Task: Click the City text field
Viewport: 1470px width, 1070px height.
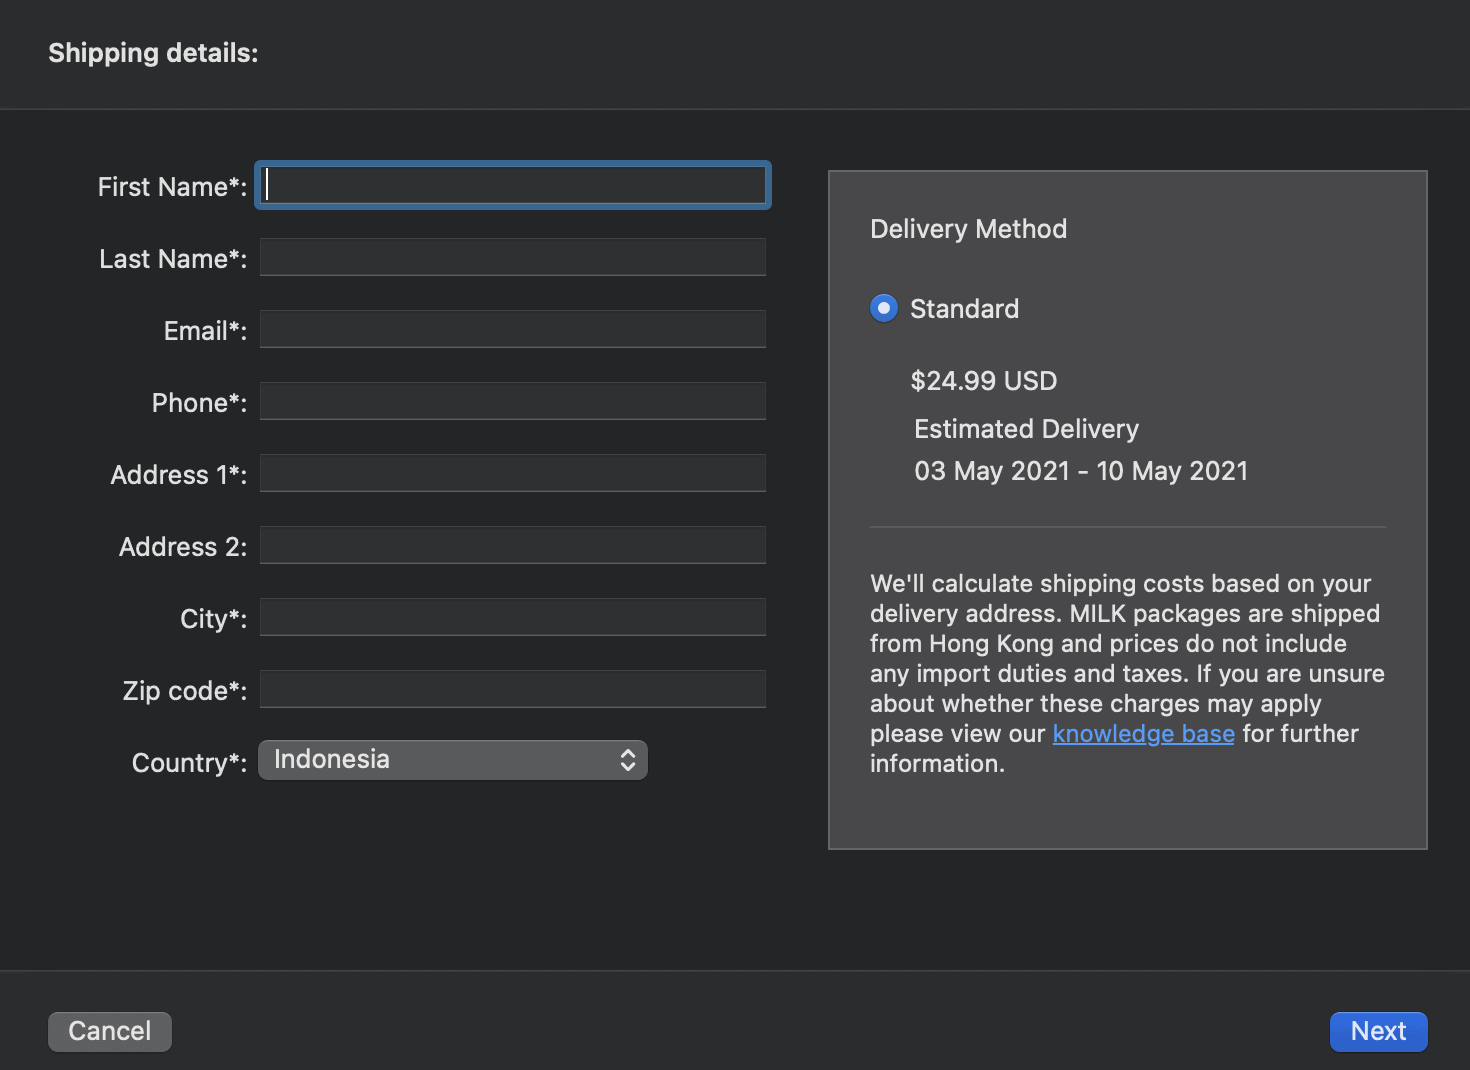Action: 513,617
